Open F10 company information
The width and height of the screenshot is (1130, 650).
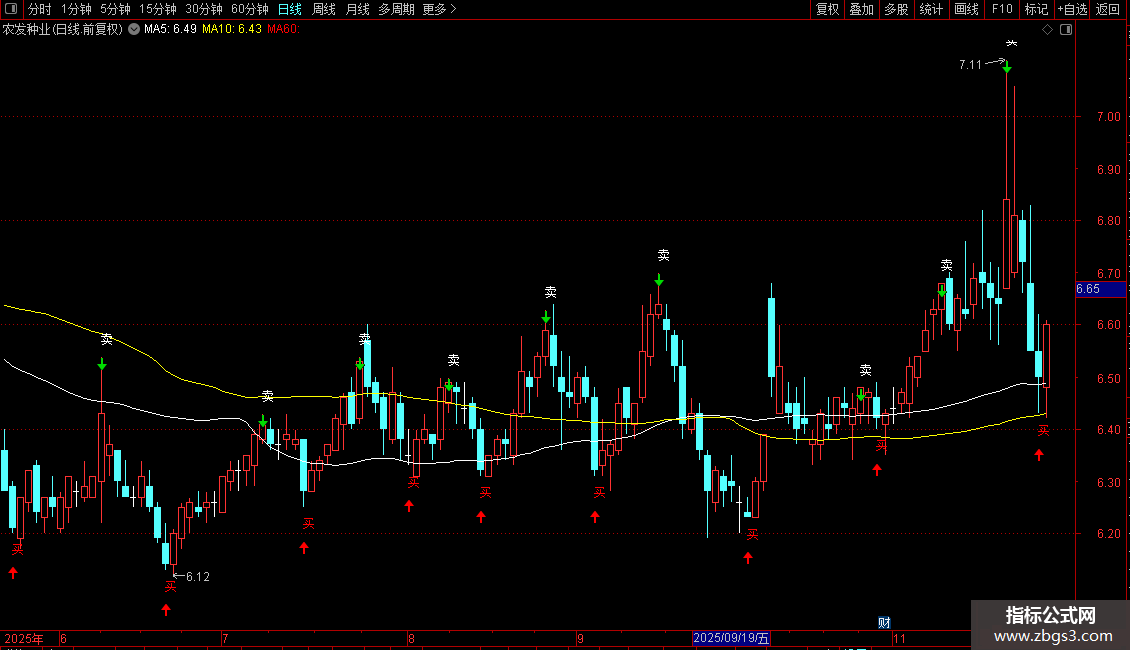[1002, 9]
